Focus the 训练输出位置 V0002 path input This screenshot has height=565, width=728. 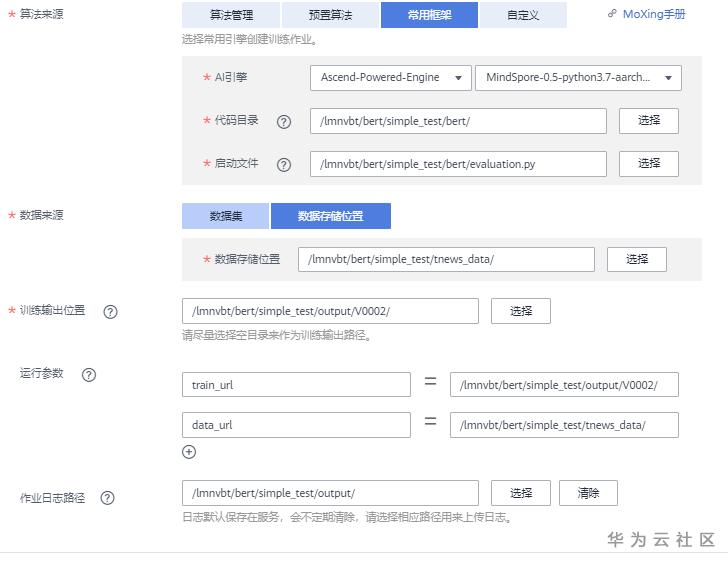coord(330,311)
